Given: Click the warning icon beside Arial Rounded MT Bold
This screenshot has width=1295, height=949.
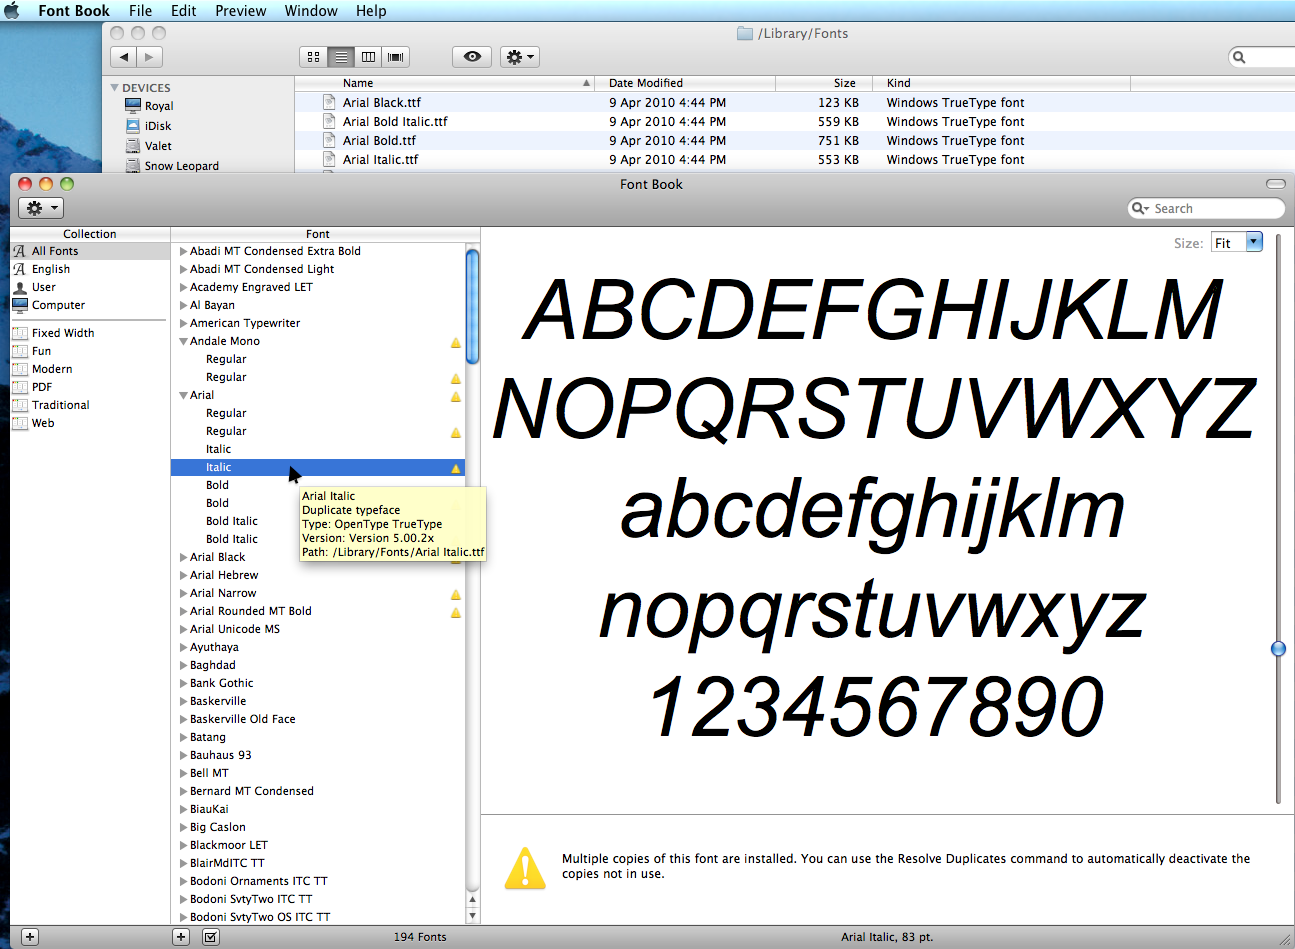Looking at the screenshot, I should 456,612.
